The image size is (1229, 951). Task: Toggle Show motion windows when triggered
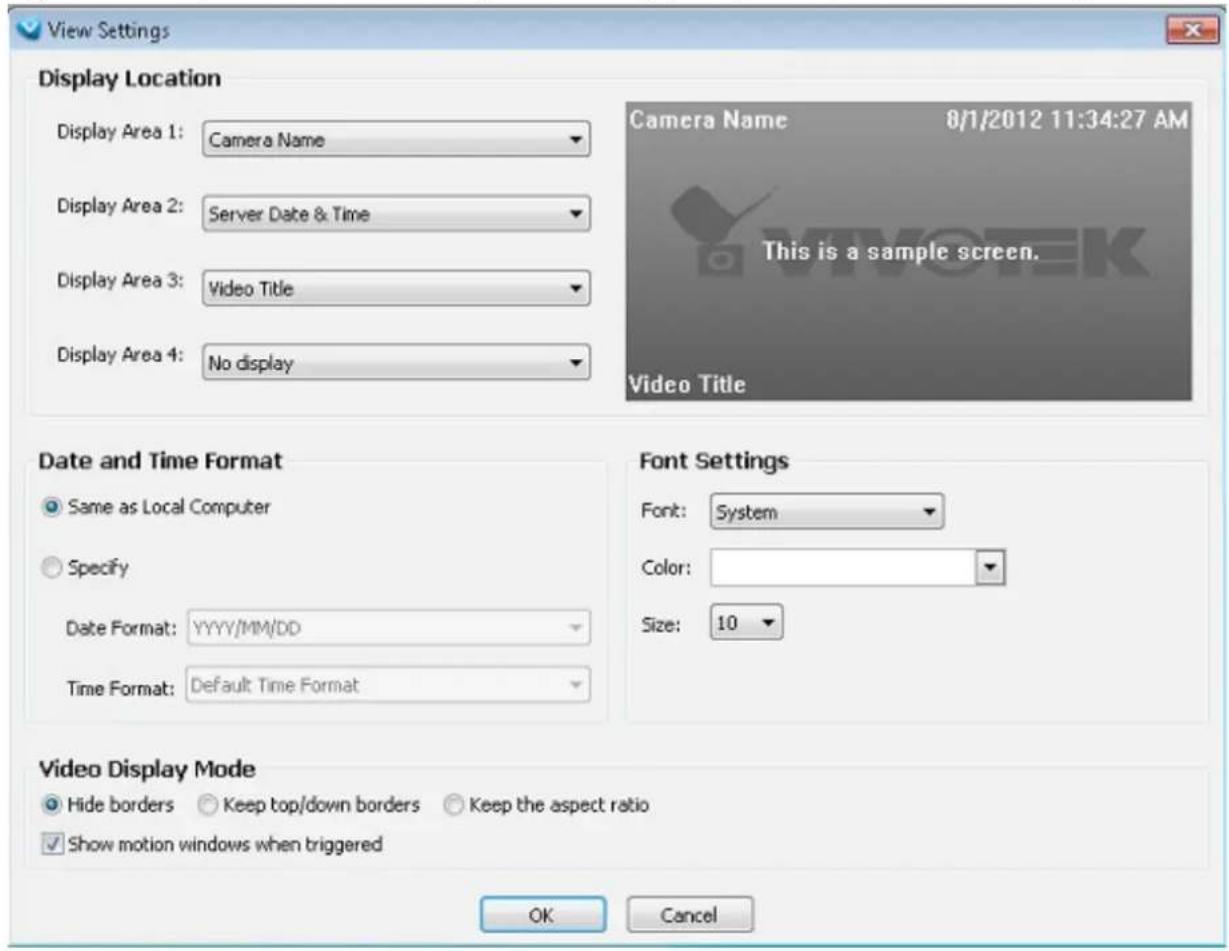pyautogui.click(x=213, y=844)
